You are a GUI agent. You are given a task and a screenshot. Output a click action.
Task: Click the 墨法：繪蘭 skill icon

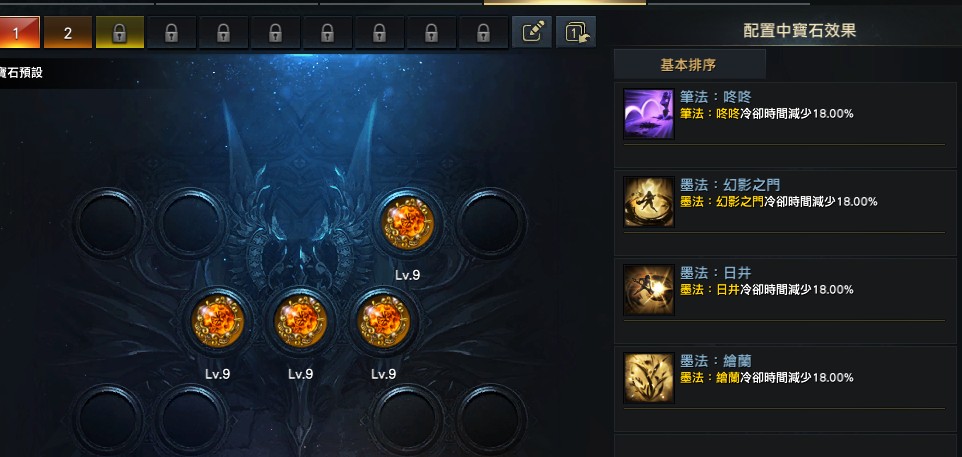pyautogui.click(x=648, y=378)
